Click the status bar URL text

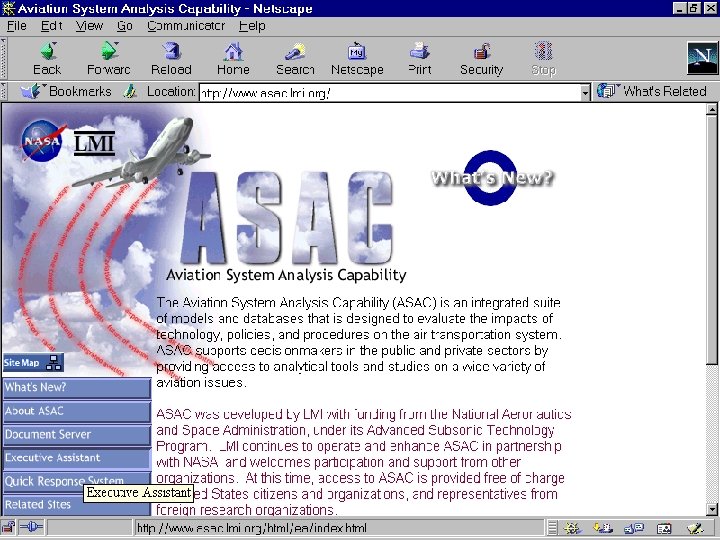[252, 528]
